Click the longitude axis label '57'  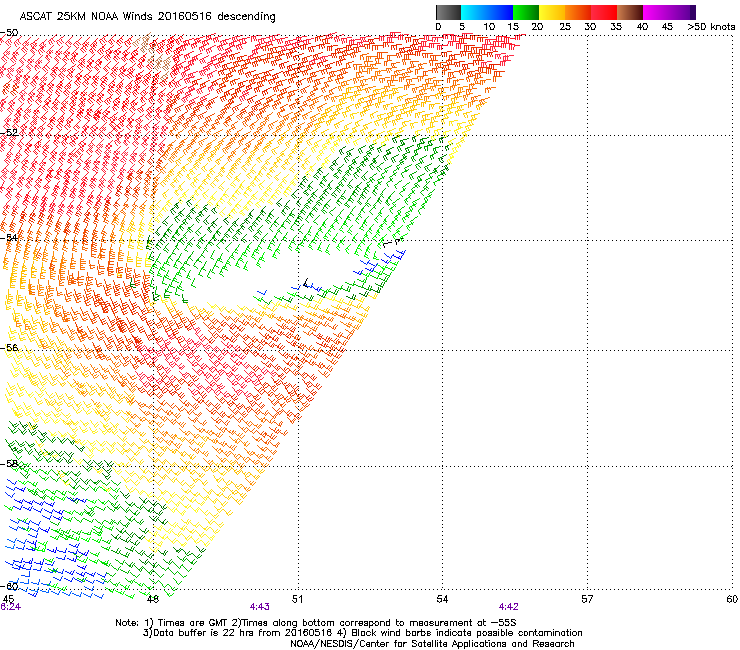coord(587,599)
